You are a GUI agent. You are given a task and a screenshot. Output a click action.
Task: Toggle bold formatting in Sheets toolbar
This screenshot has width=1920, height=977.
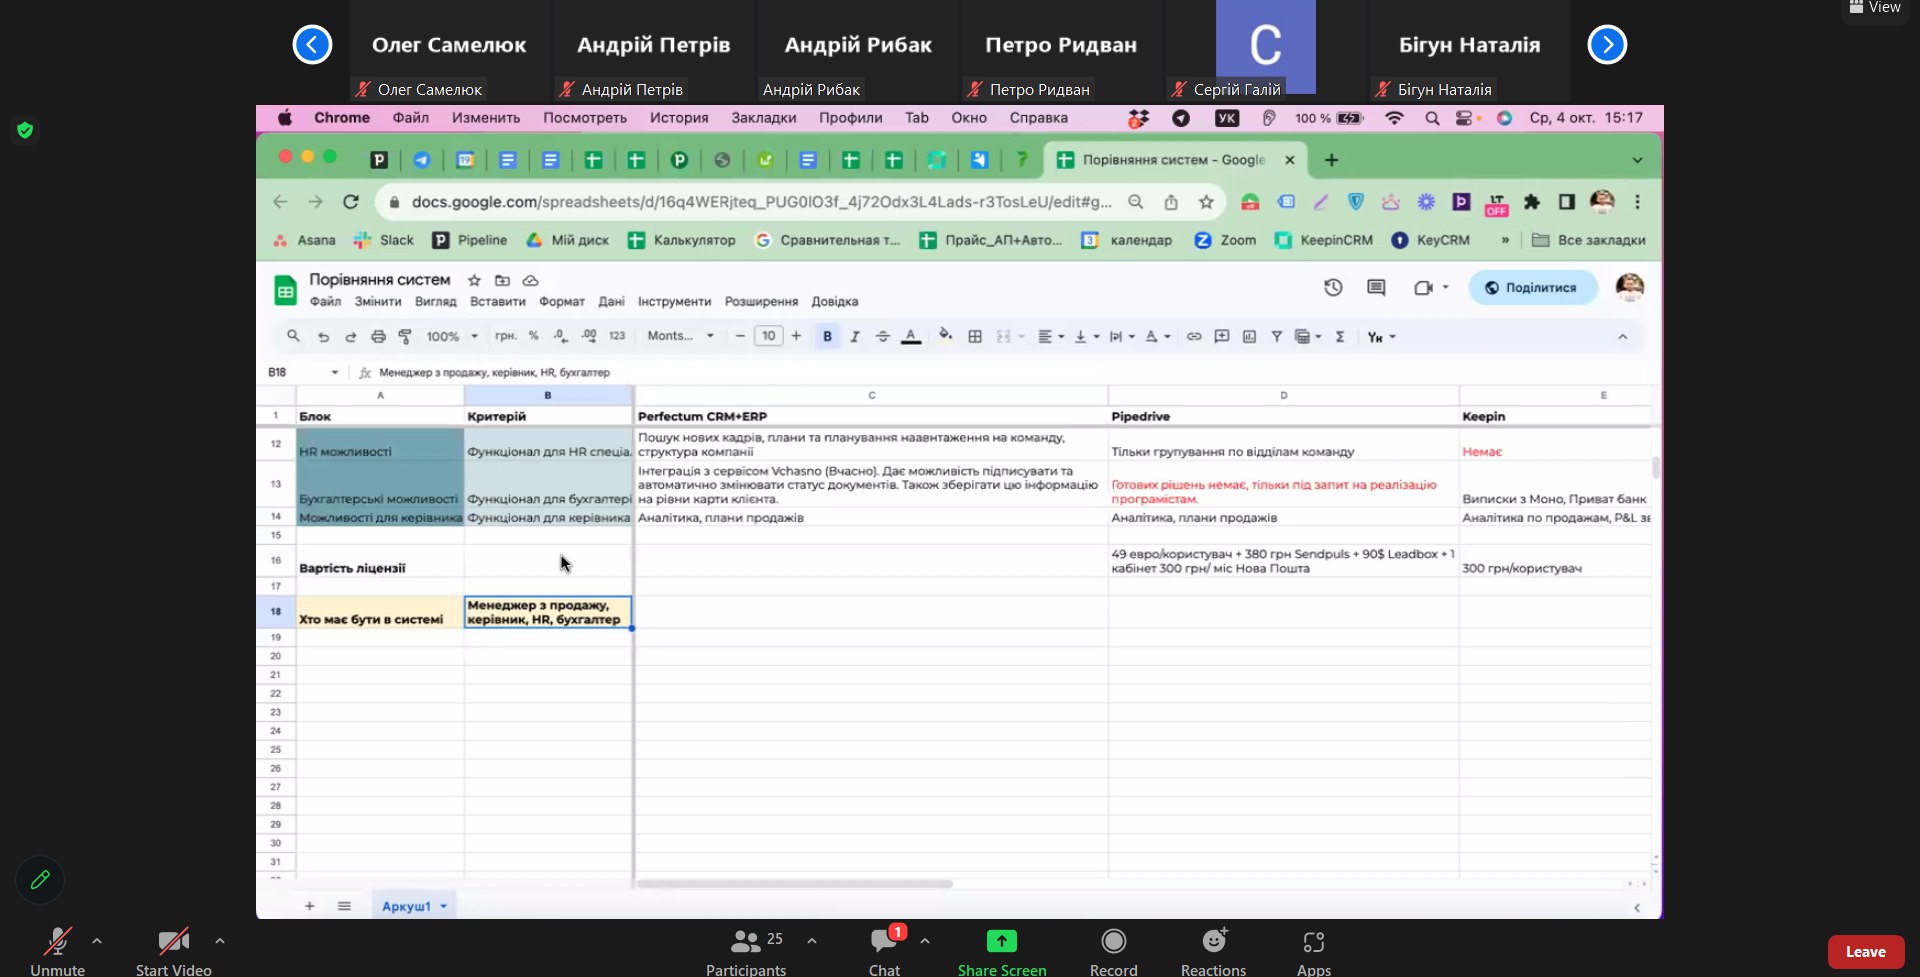pos(827,337)
